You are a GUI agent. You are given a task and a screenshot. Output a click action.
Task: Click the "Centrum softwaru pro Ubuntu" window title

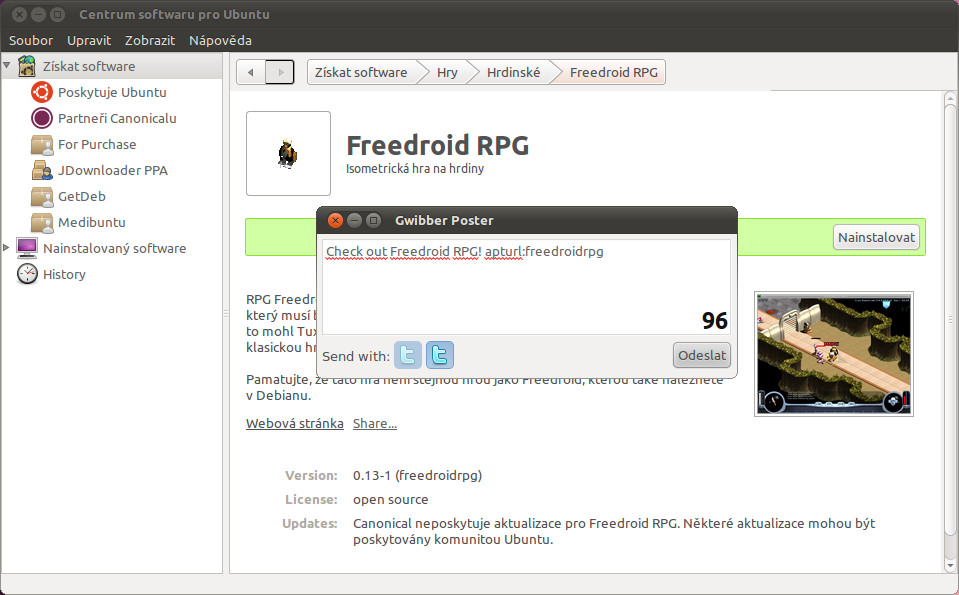pyautogui.click(x=174, y=14)
